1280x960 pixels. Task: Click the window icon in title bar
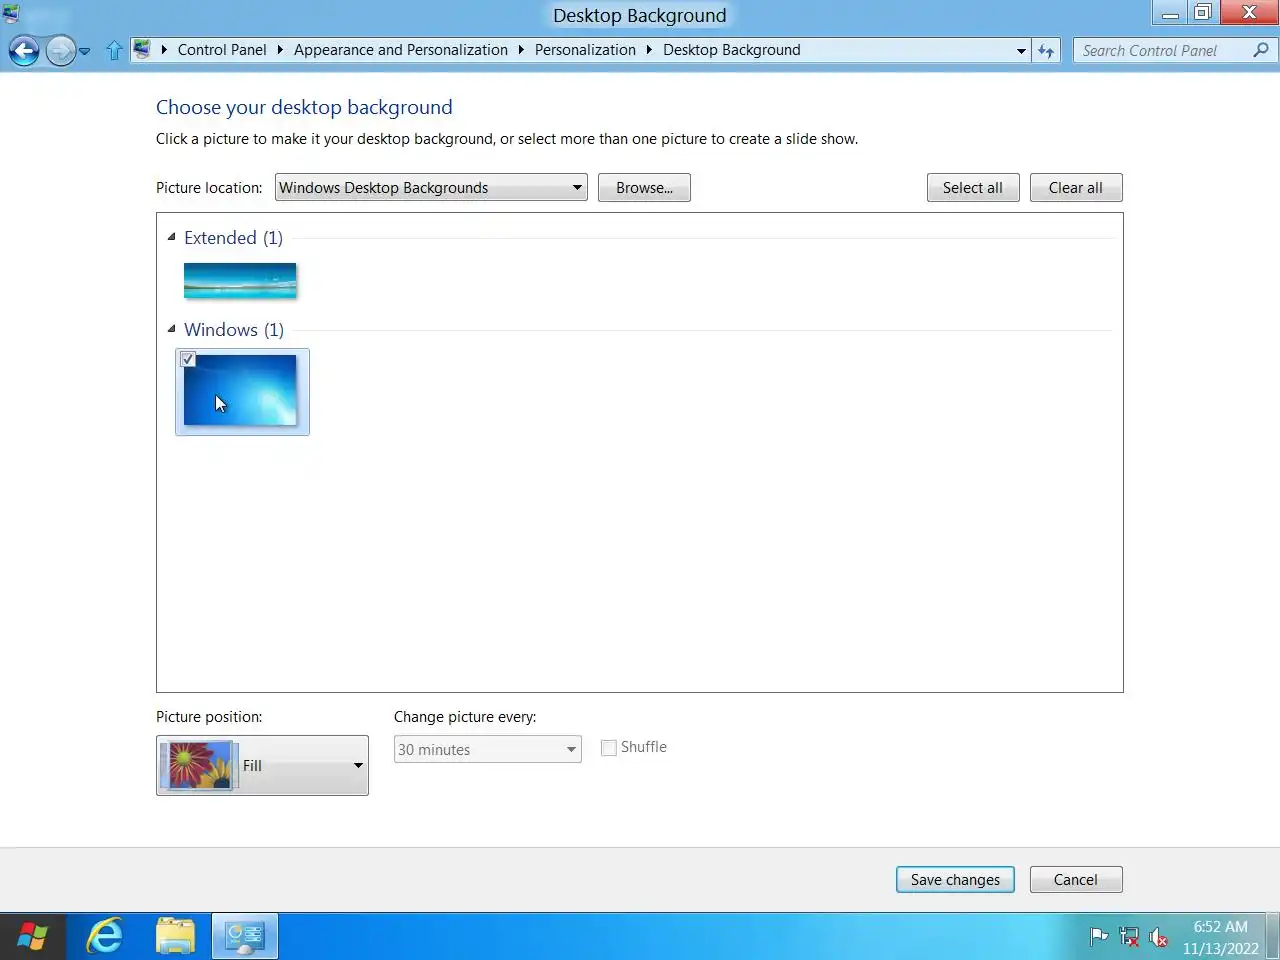tap(11, 13)
